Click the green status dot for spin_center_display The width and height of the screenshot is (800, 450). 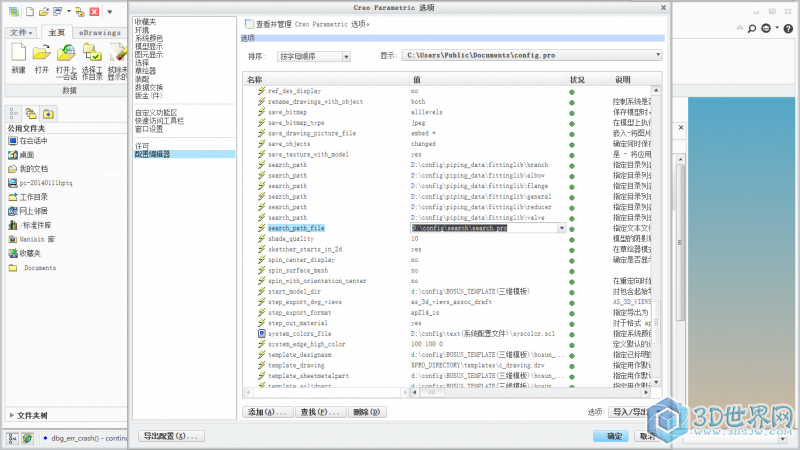pos(572,260)
